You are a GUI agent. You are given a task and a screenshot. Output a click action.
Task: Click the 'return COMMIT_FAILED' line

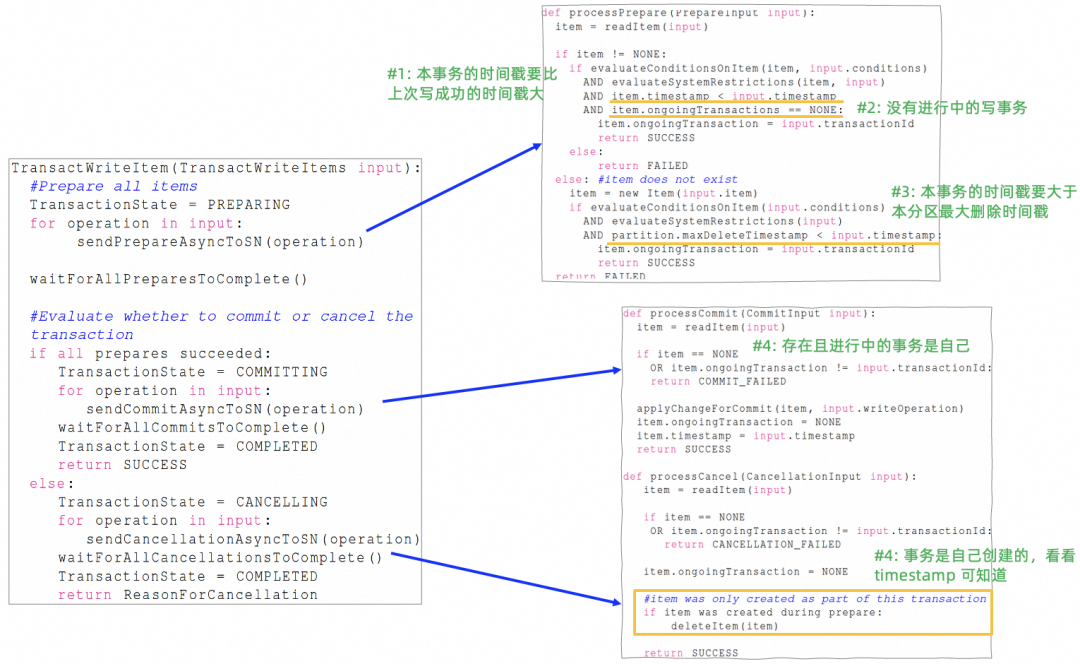coord(718,382)
